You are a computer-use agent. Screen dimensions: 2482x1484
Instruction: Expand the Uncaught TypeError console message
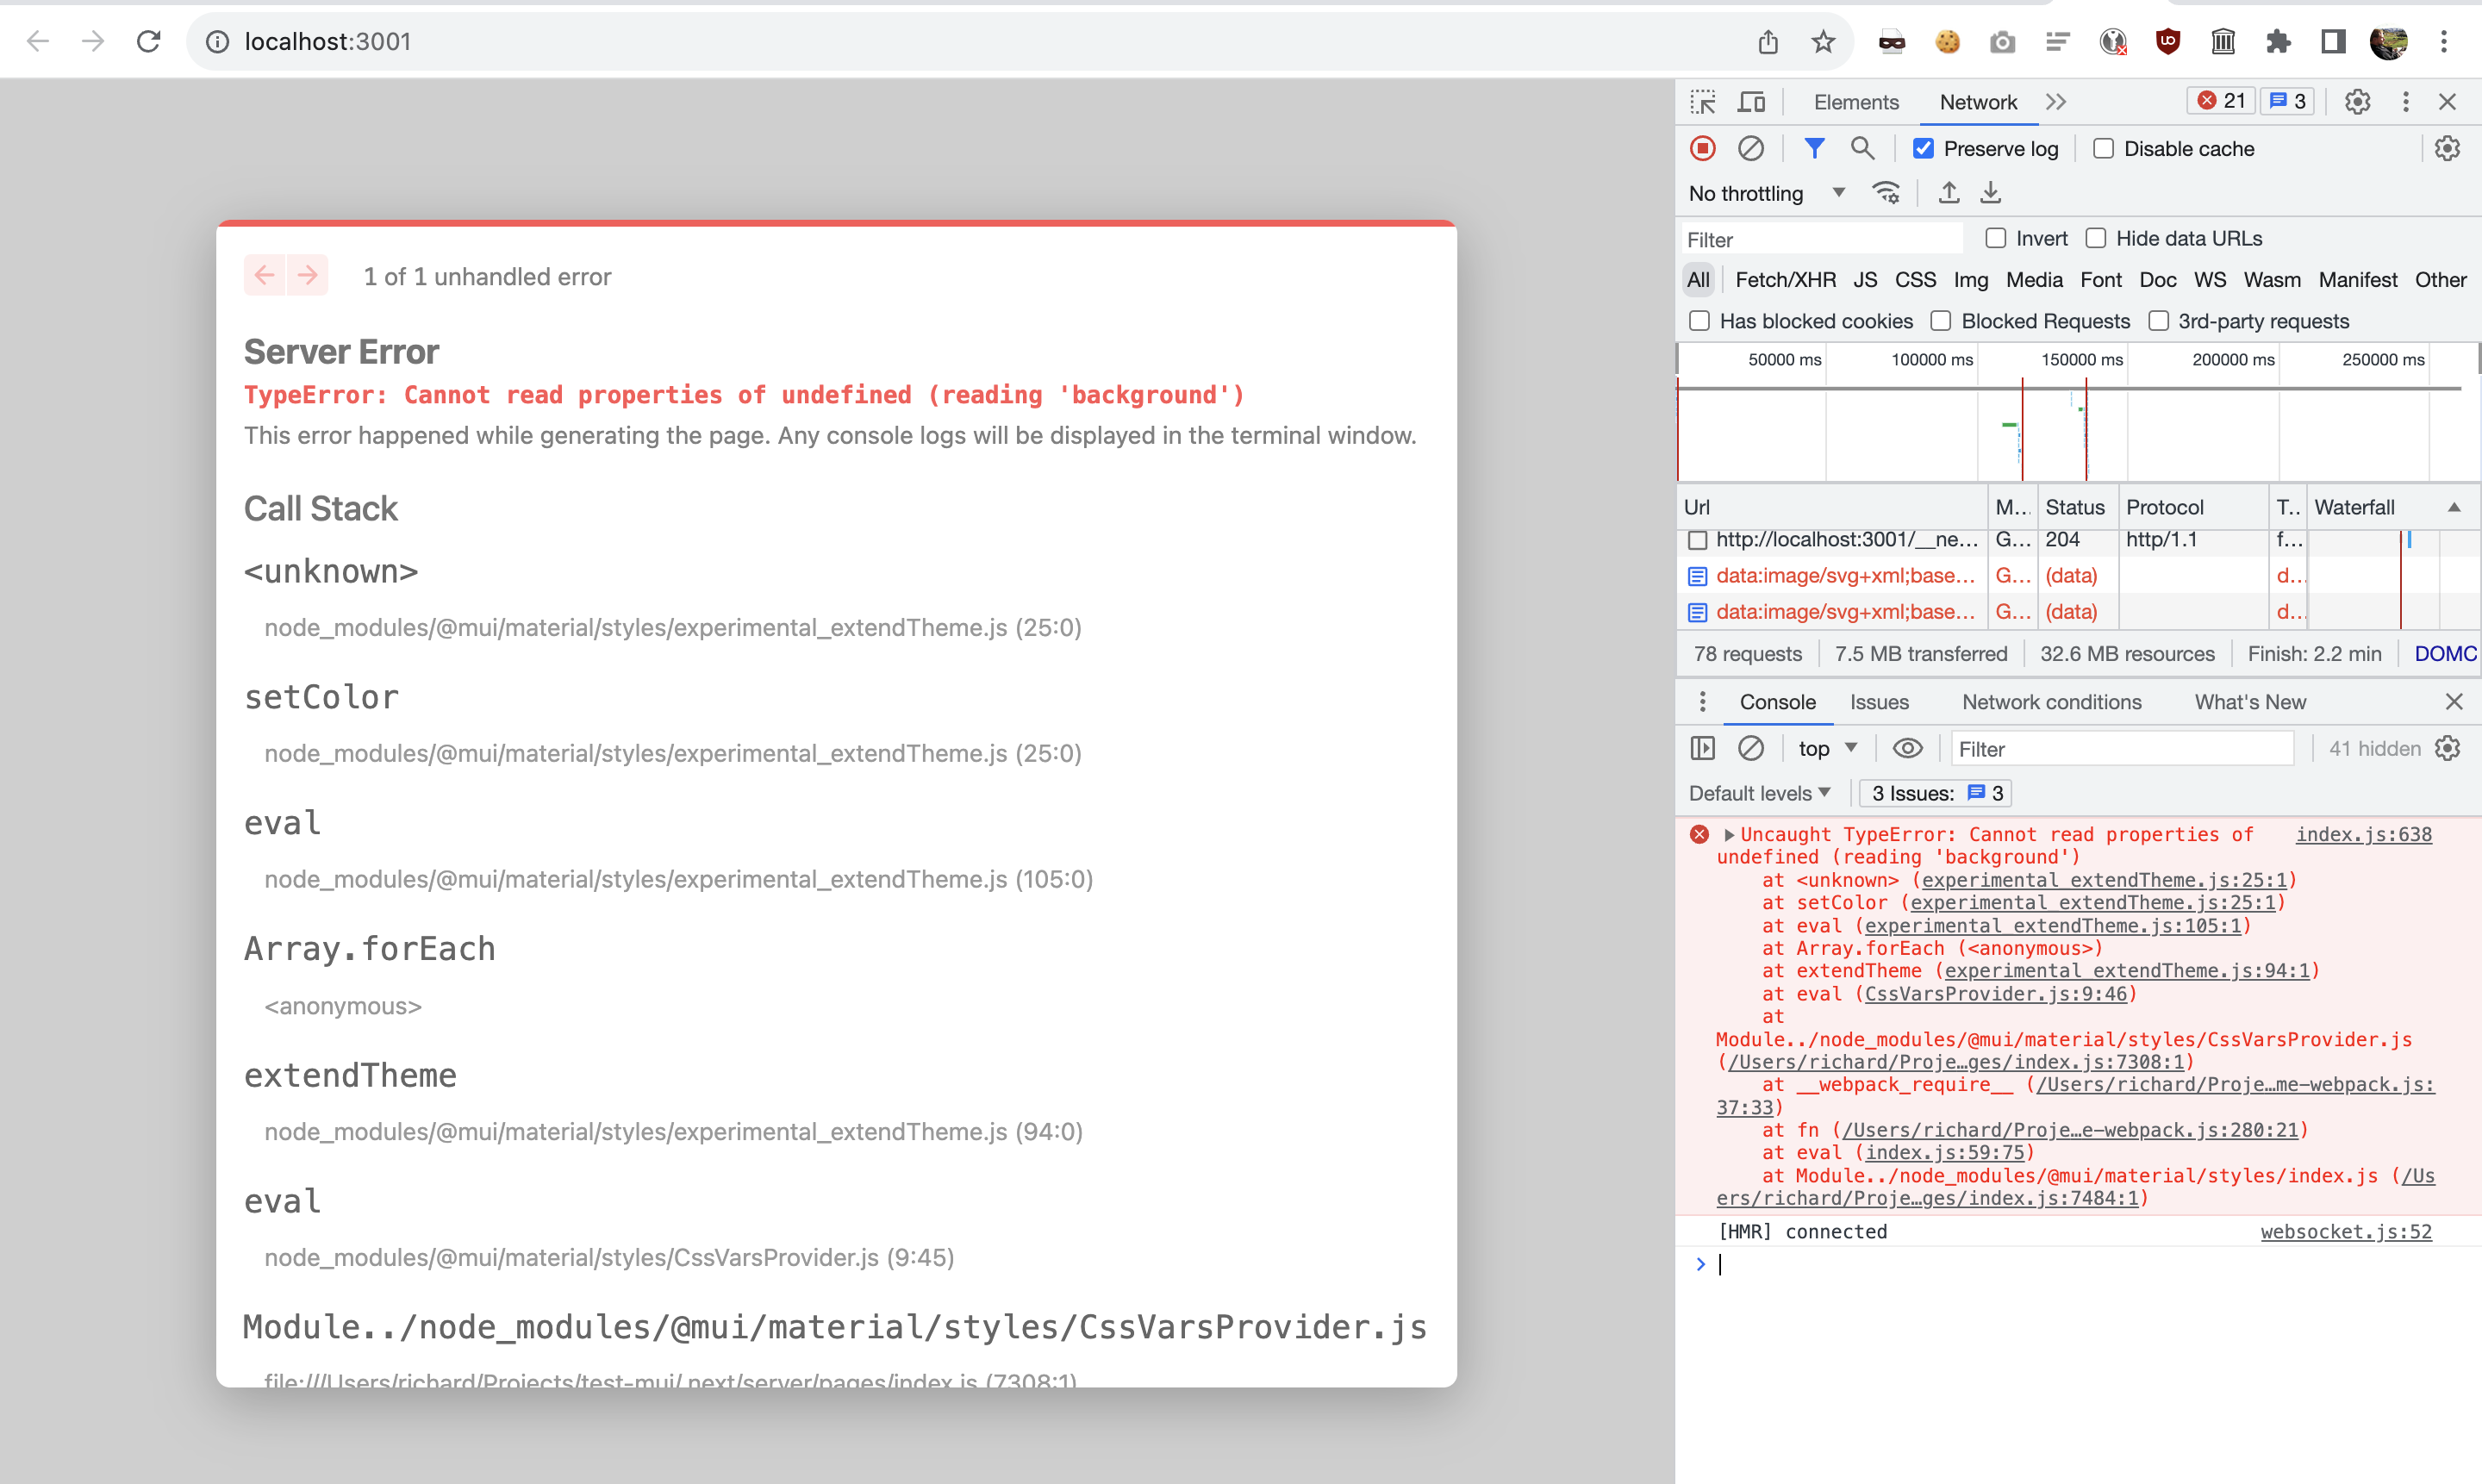coord(1729,835)
